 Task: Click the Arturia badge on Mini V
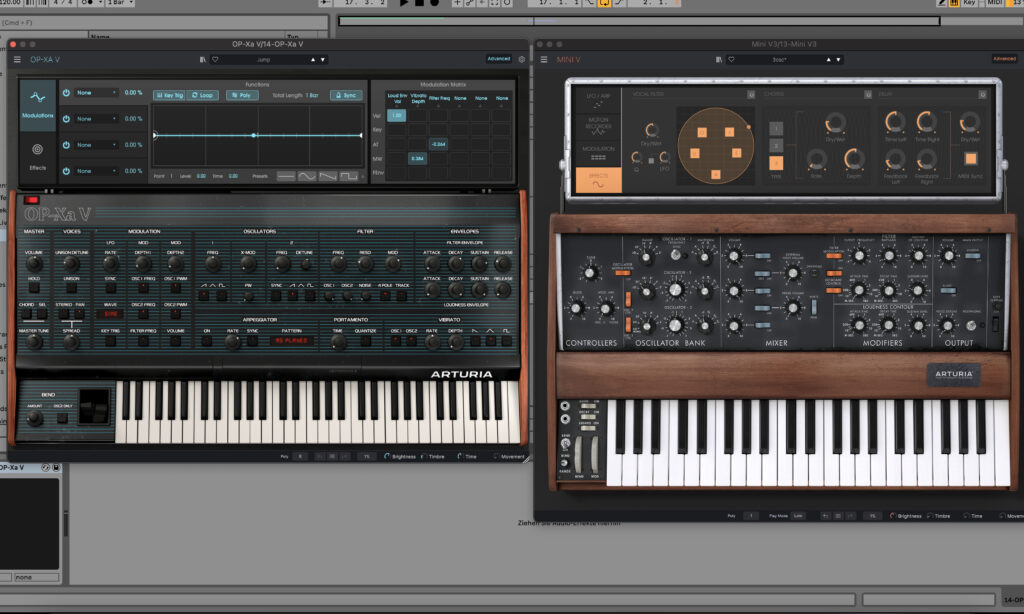coord(953,374)
